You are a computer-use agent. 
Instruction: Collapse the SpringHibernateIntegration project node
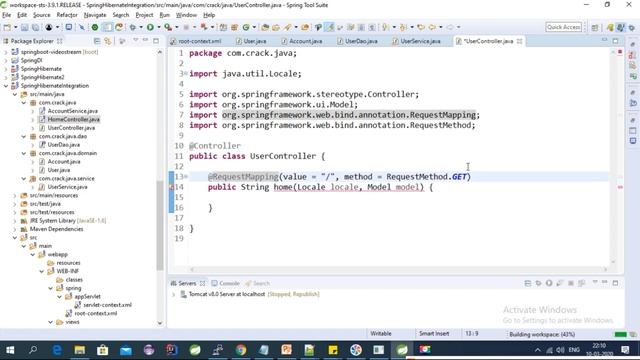click(x=6, y=86)
